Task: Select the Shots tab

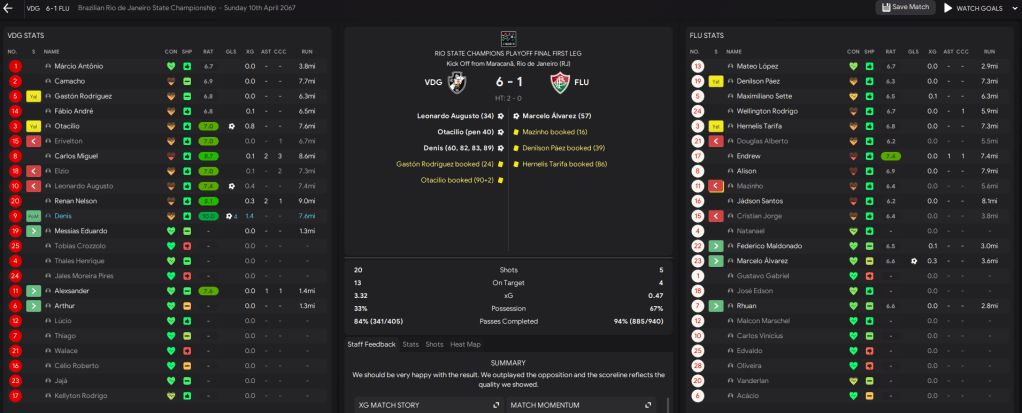Action: click(434, 344)
